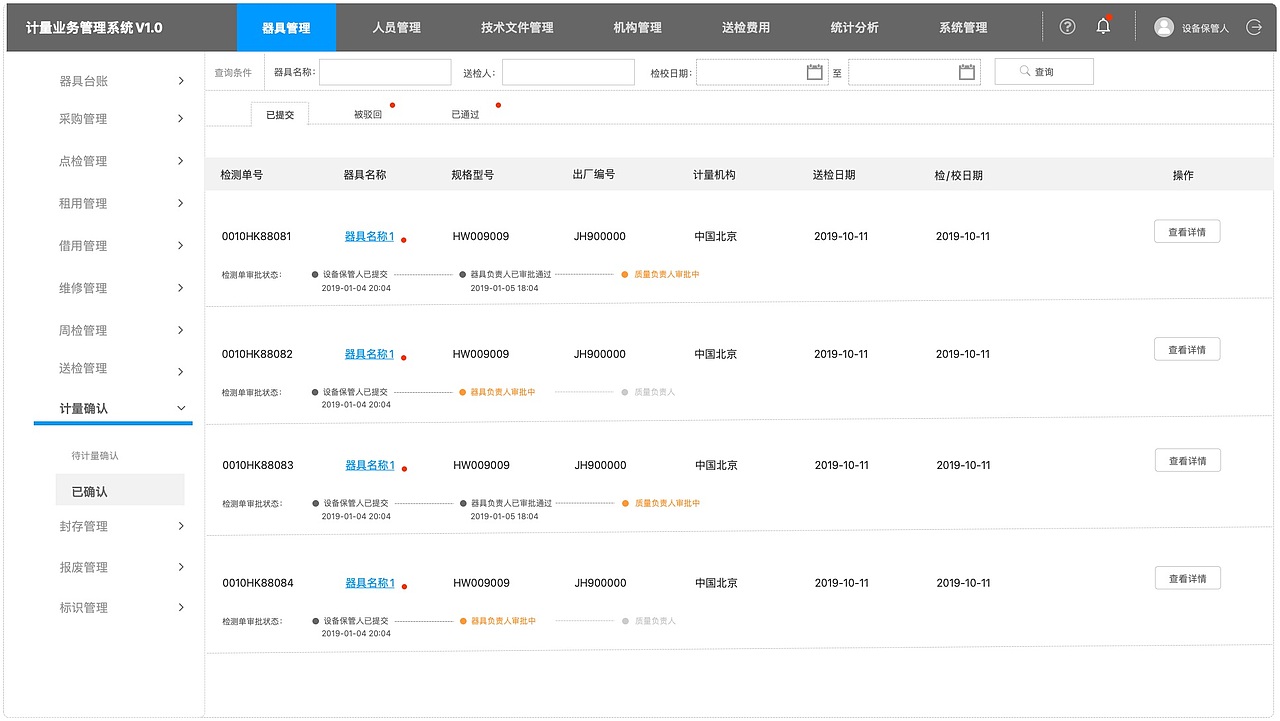Open 送检管理 sidebar item
Screen dimensions: 1280x721
pyautogui.click(x=83, y=369)
